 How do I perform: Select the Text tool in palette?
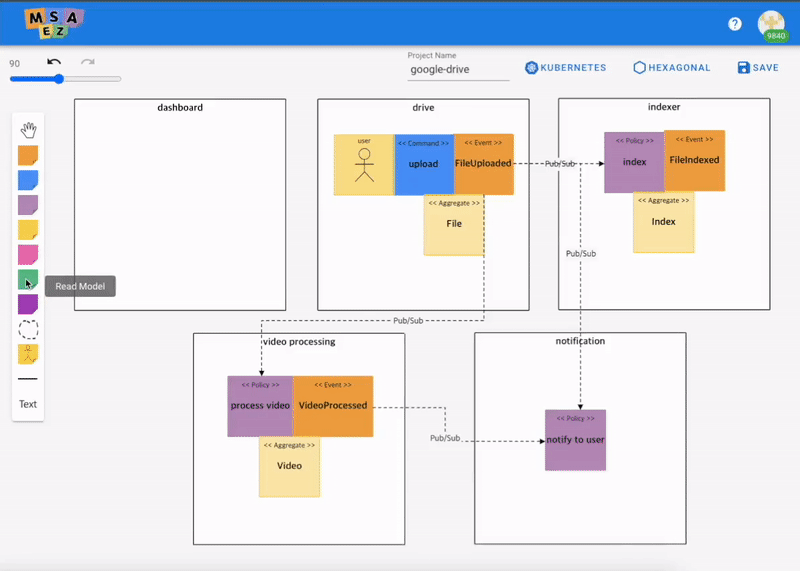pyautogui.click(x=28, y=404)
